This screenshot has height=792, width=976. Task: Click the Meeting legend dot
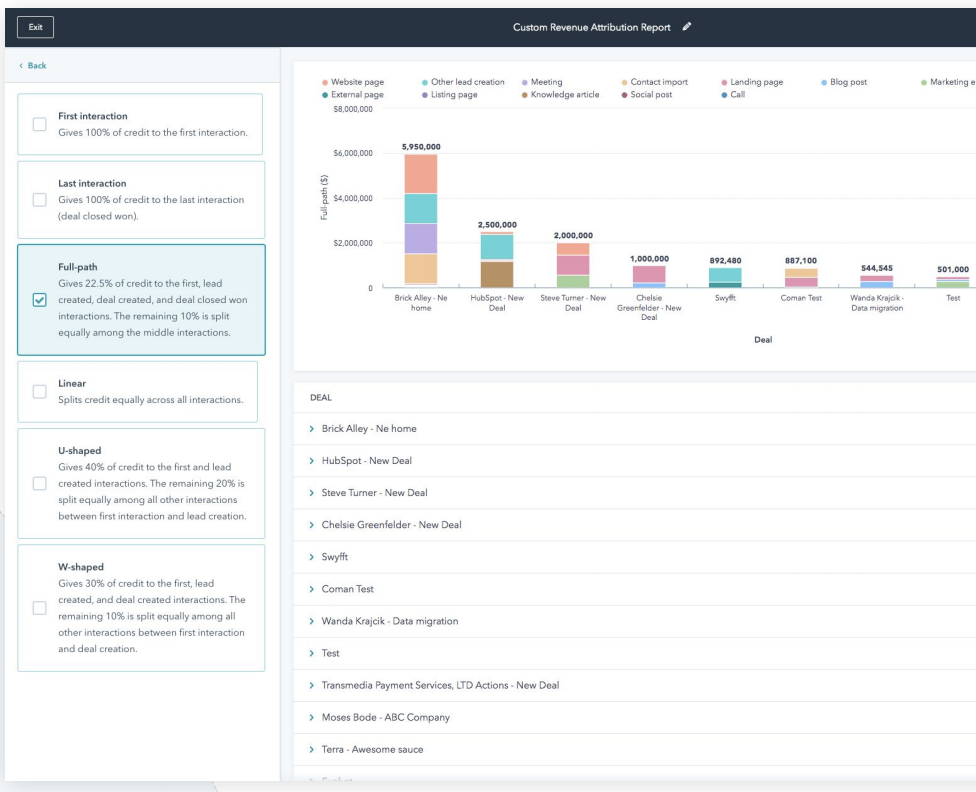[x=525, y=82]
